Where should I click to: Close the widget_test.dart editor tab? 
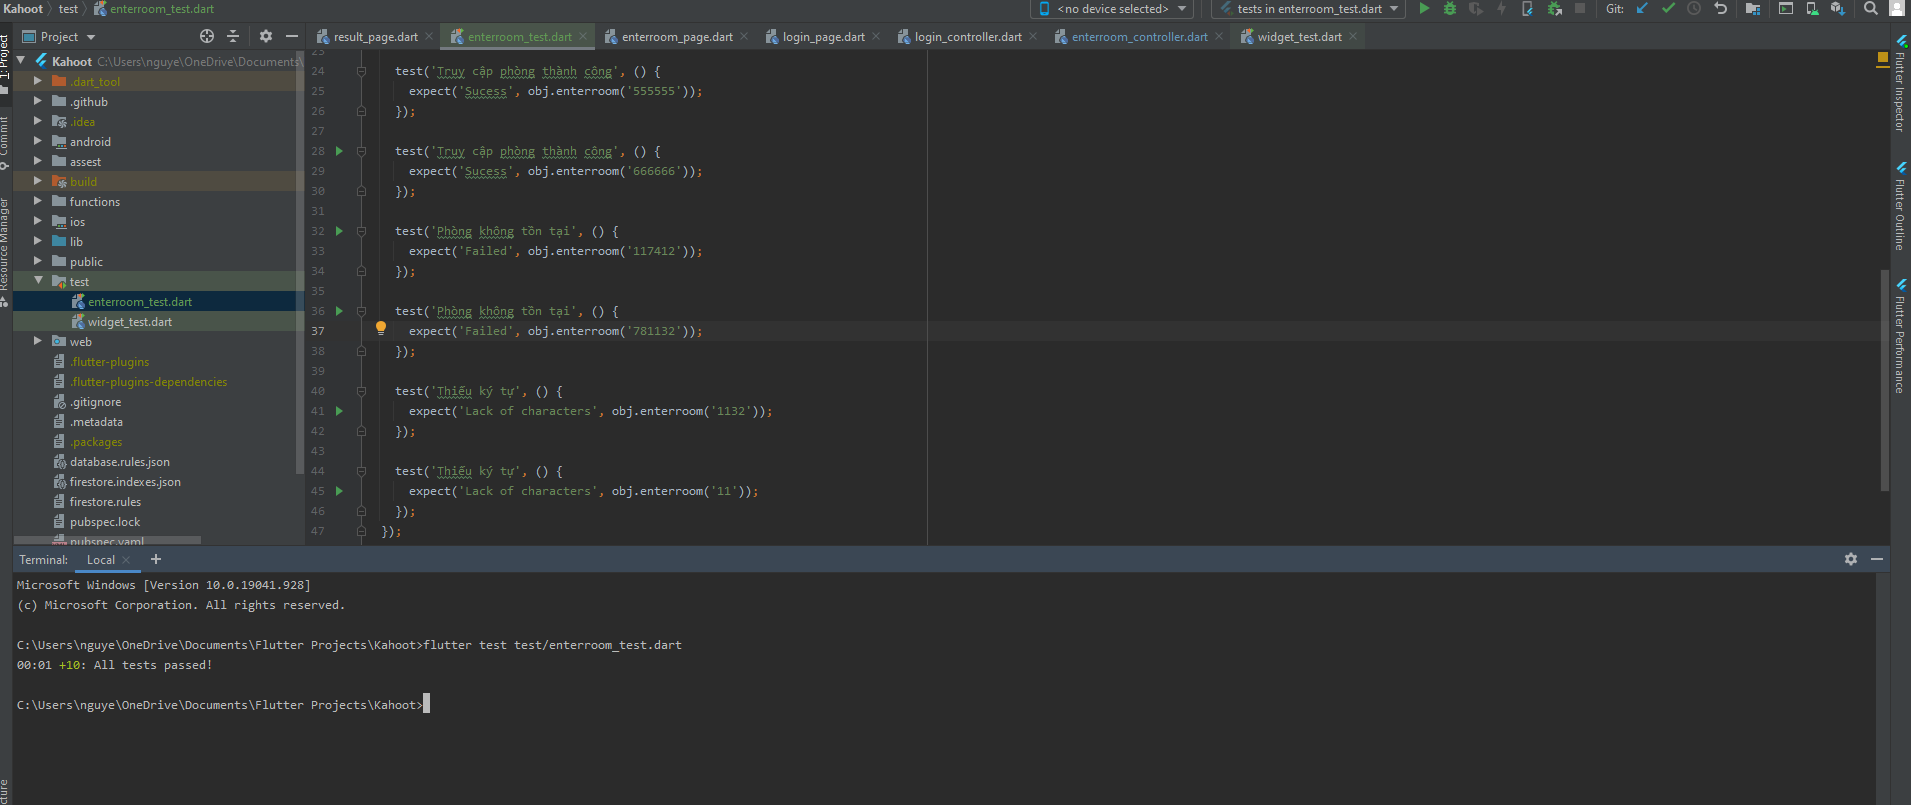pos(1353,37)
